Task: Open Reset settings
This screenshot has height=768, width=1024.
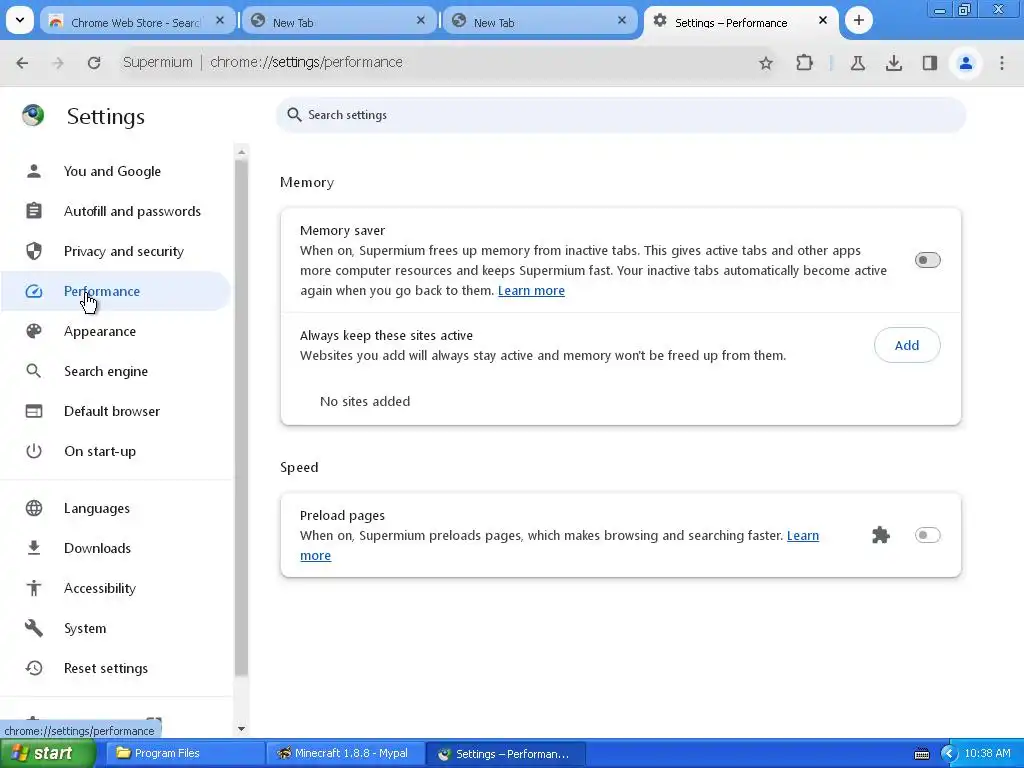Action: click(116, 668)
